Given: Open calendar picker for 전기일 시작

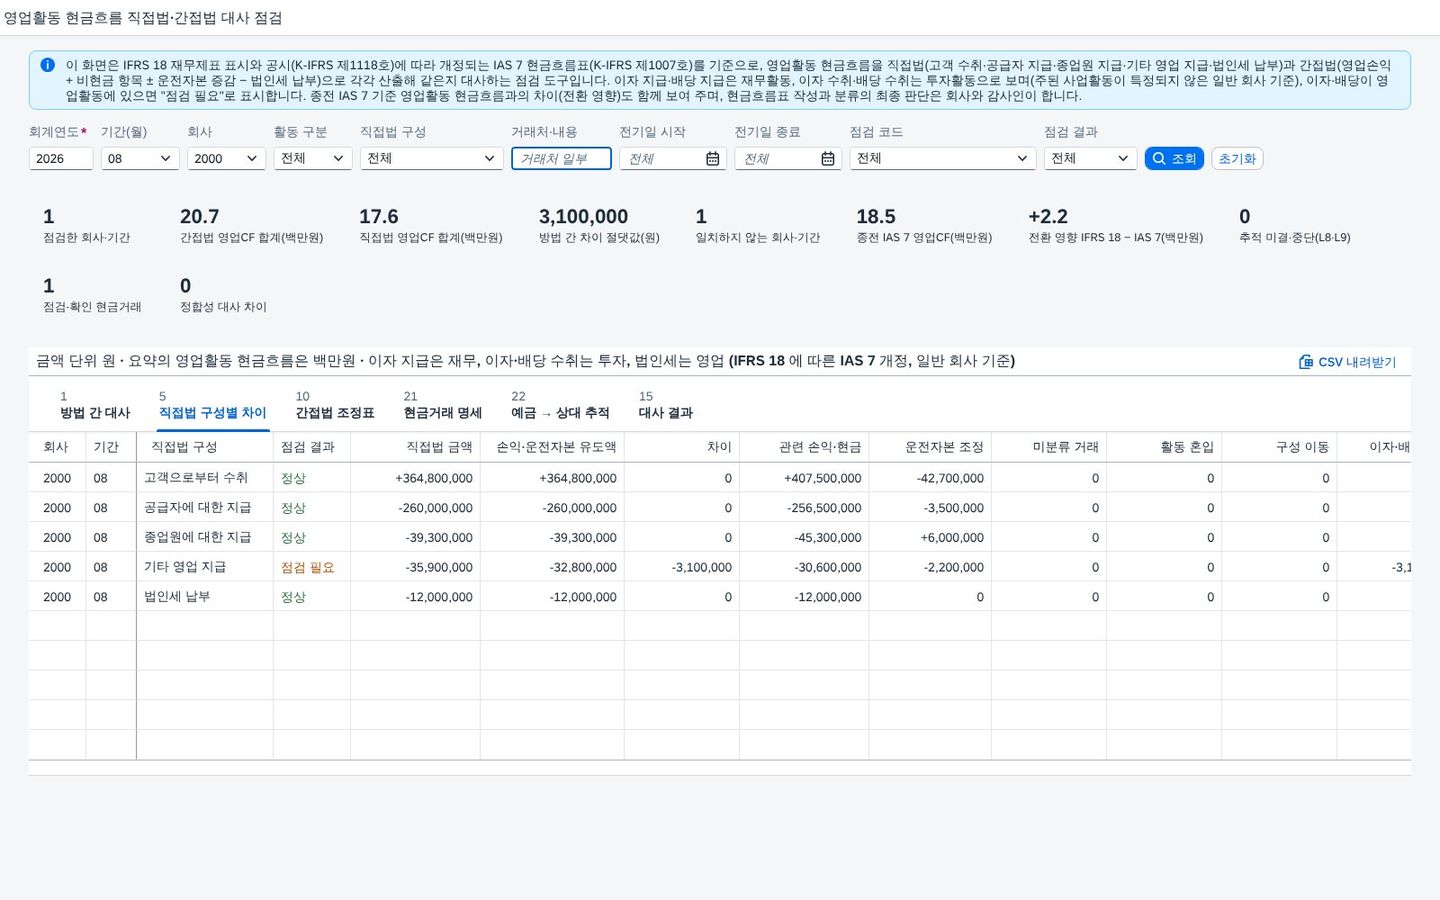Looking at the screenshot, I should pyautogui.click(x=712, y=158).
